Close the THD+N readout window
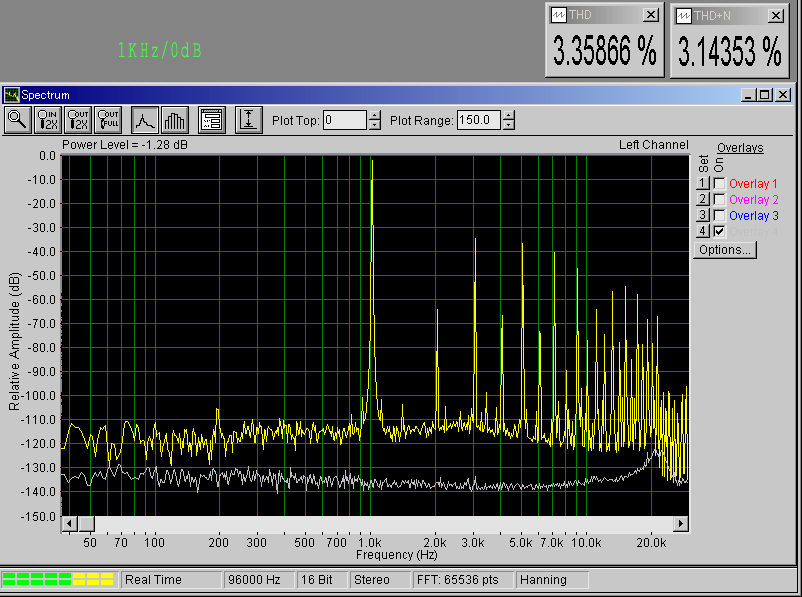 click(x=776, y=16)
